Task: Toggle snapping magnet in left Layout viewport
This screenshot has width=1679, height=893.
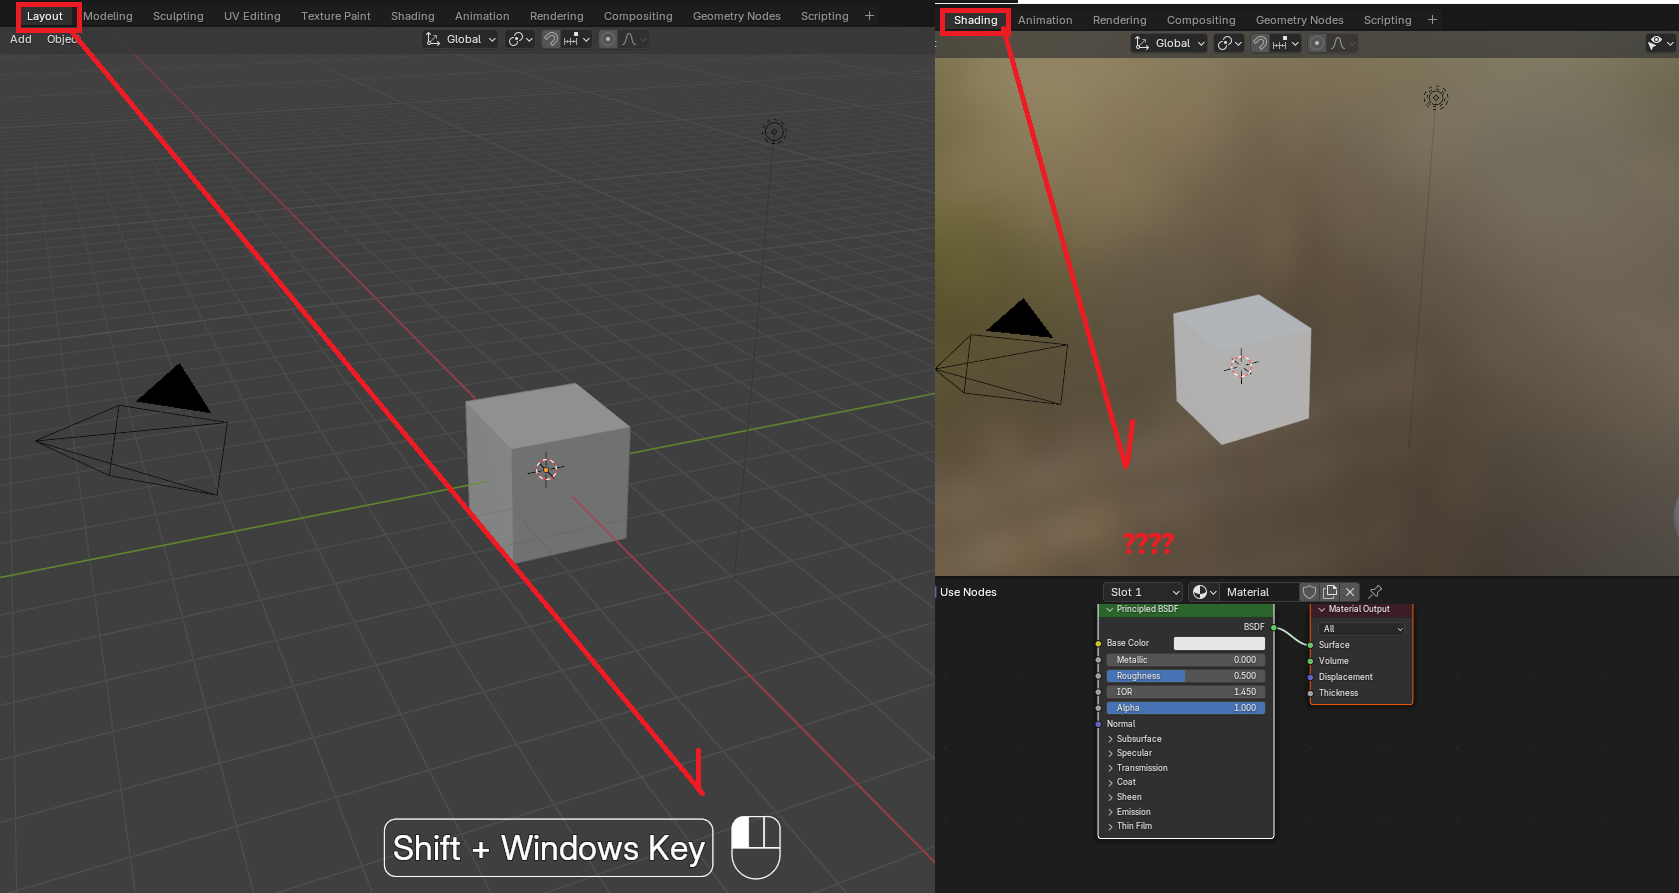Action: [x=551, y=39]
